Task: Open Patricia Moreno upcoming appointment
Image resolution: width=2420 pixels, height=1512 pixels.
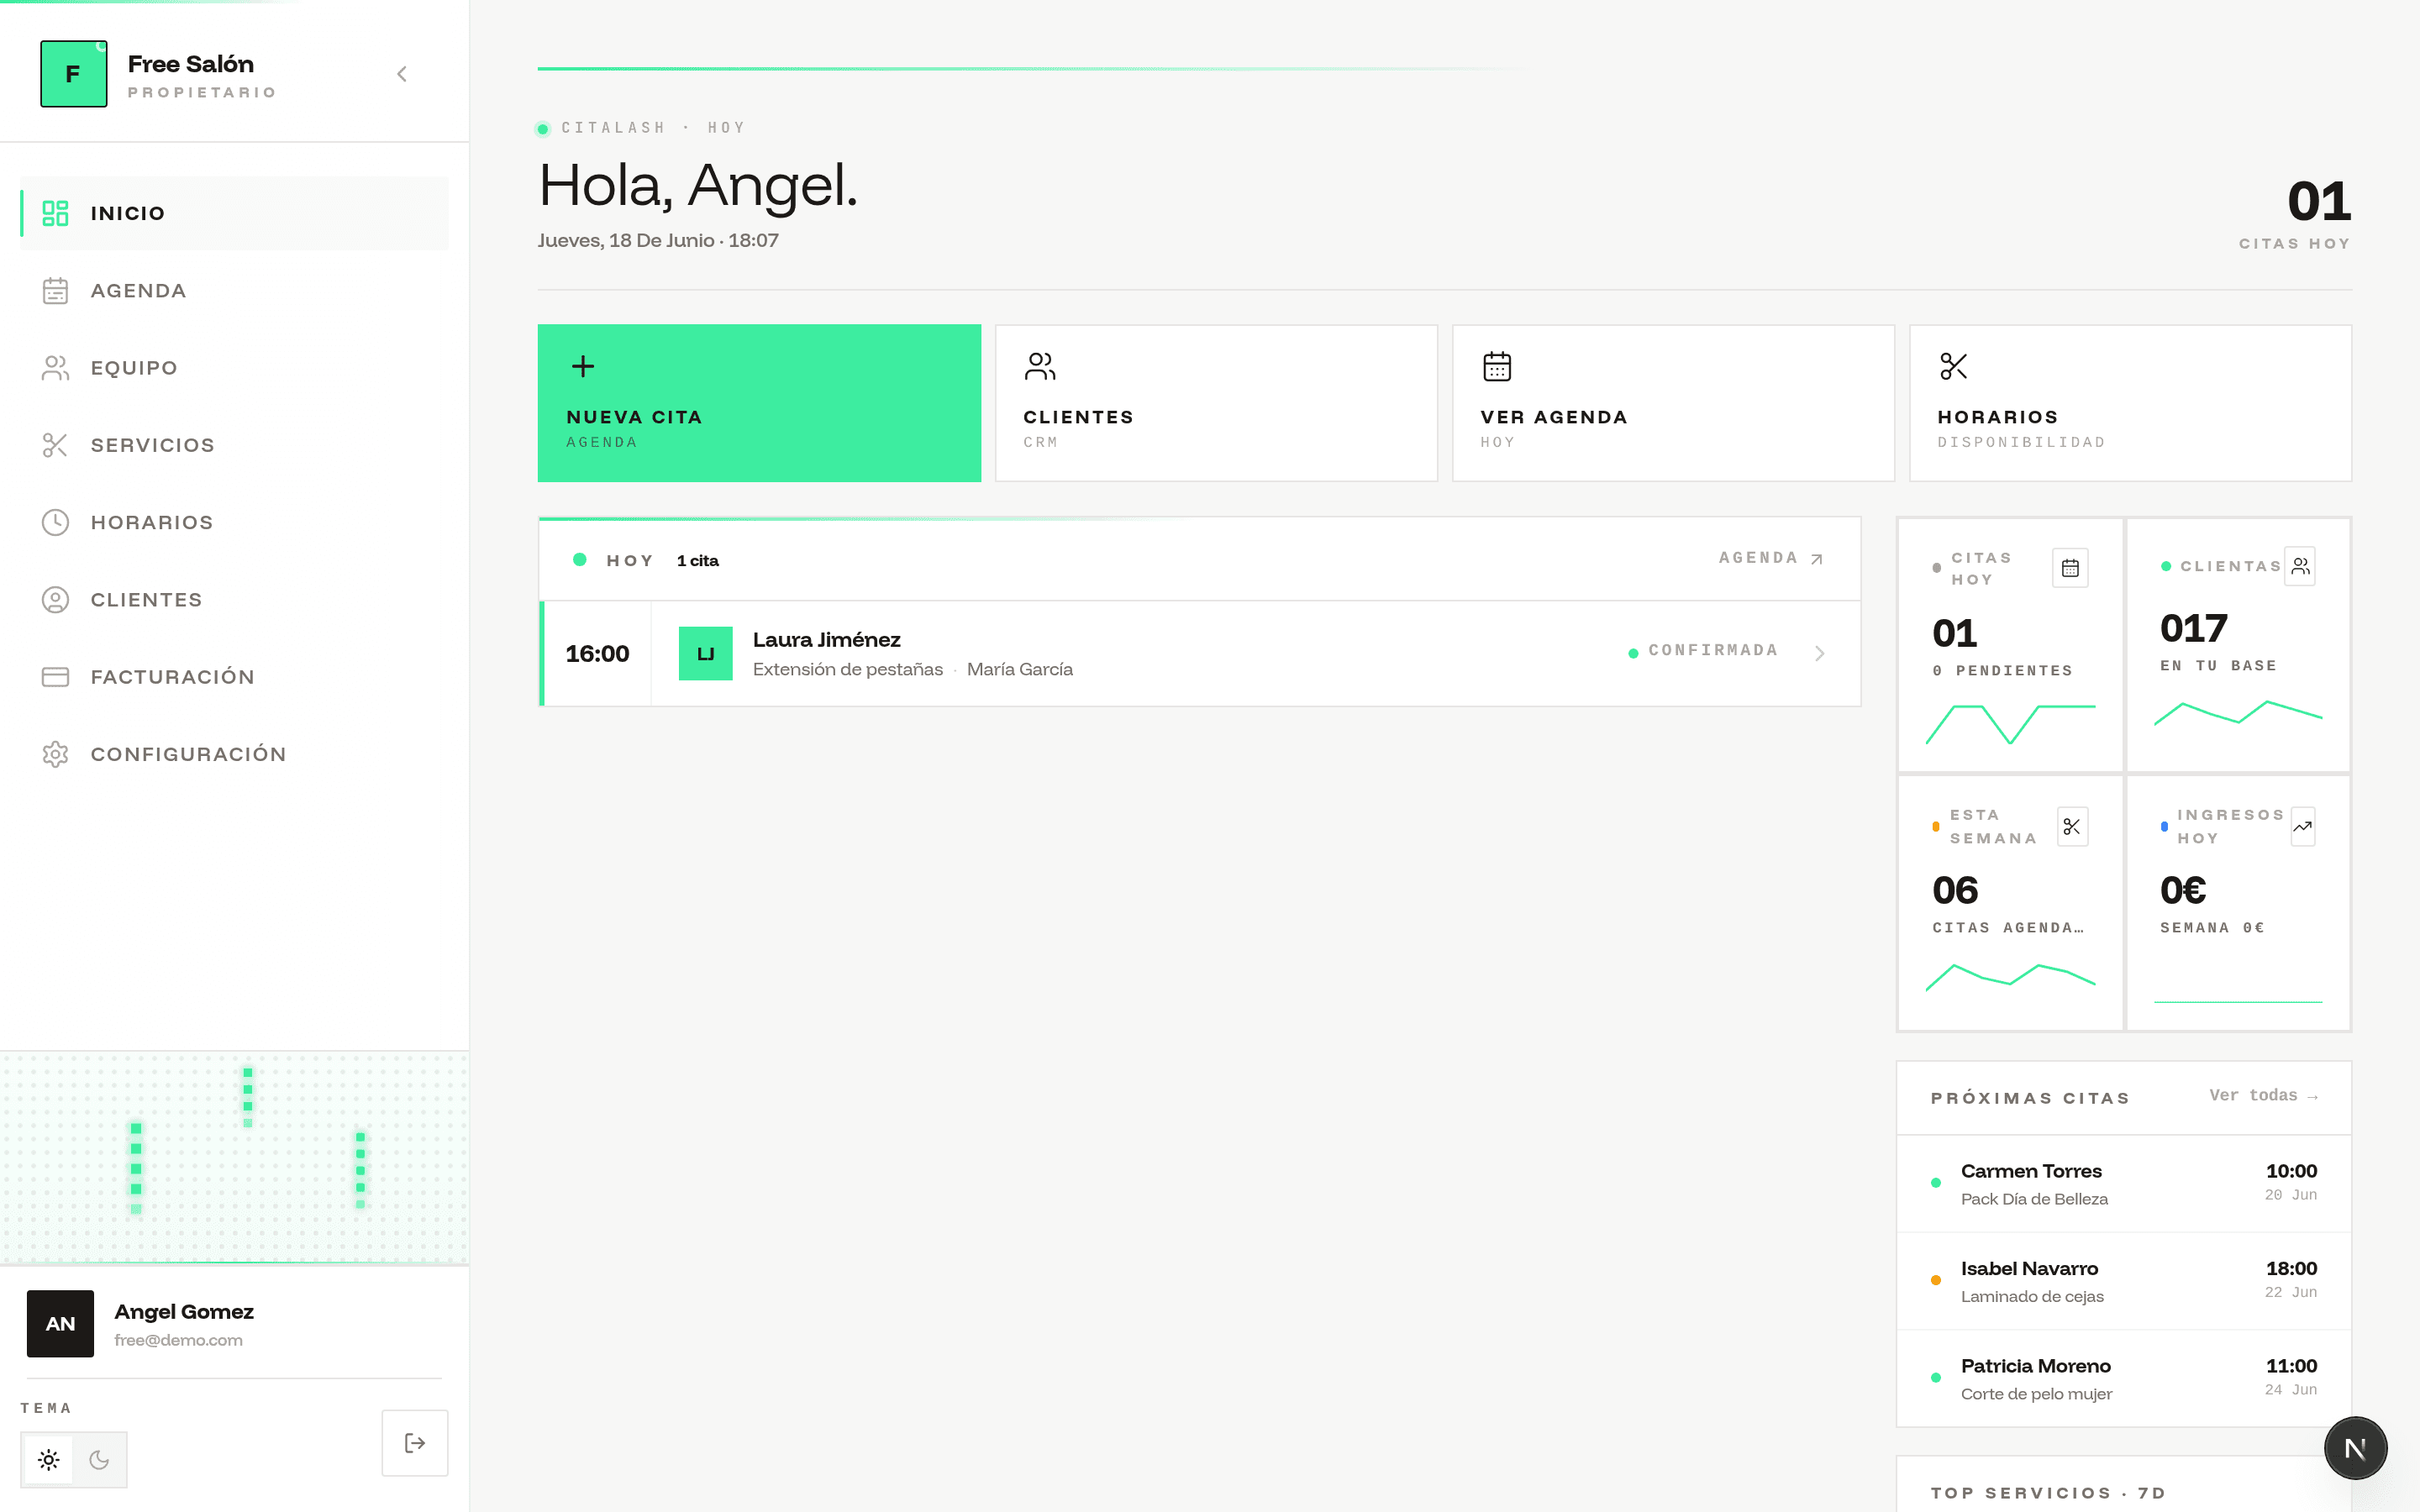Action: pos(2124,1379)
